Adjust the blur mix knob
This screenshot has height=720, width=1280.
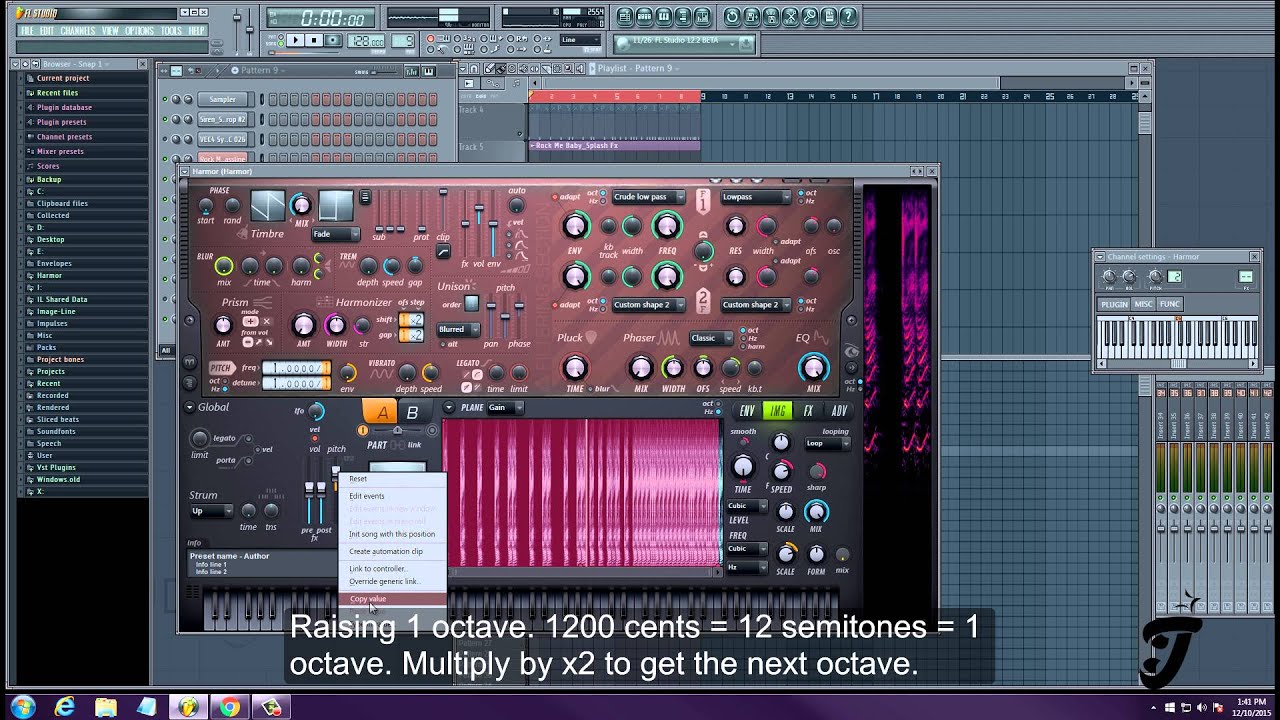224,266
